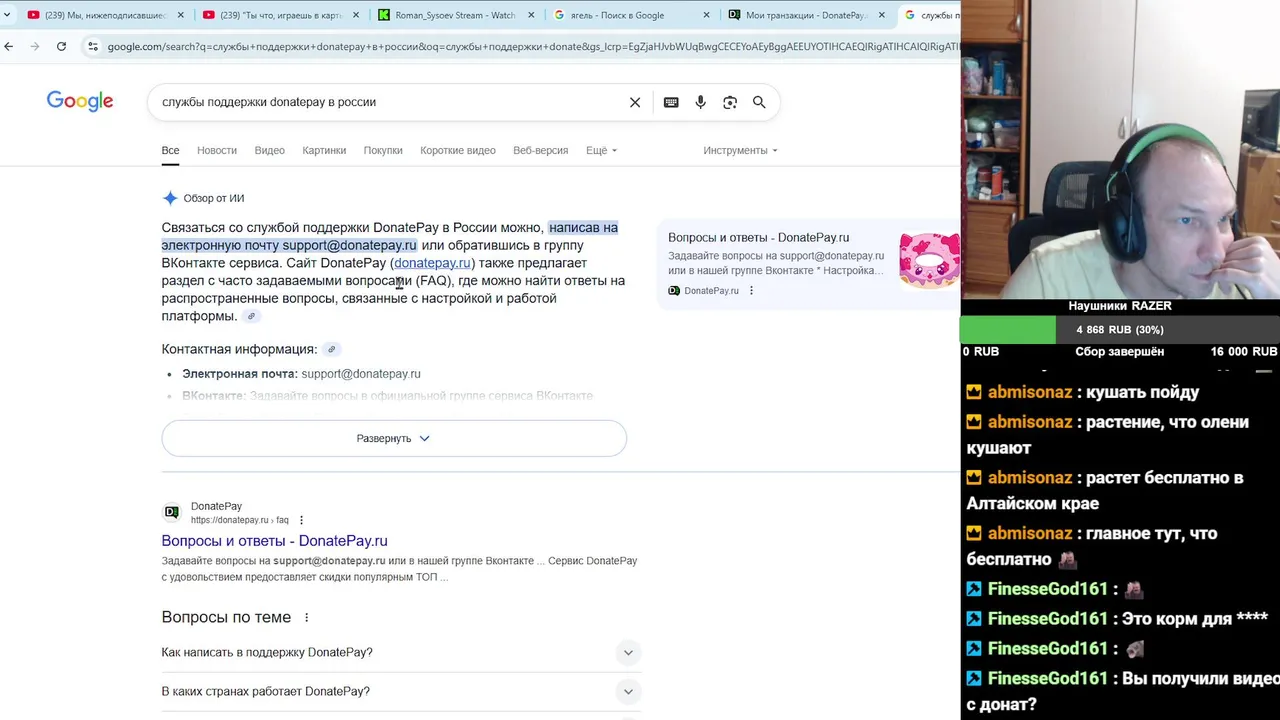This screenshot has width=1280, height=720.
Task: Open the three-dot menu of the DonatePay faq result
Action: coord(301,520)
